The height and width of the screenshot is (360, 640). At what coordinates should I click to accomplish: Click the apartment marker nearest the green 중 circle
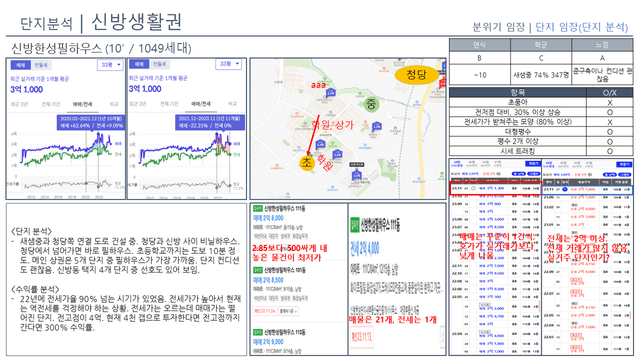click(x=377, y=126)
